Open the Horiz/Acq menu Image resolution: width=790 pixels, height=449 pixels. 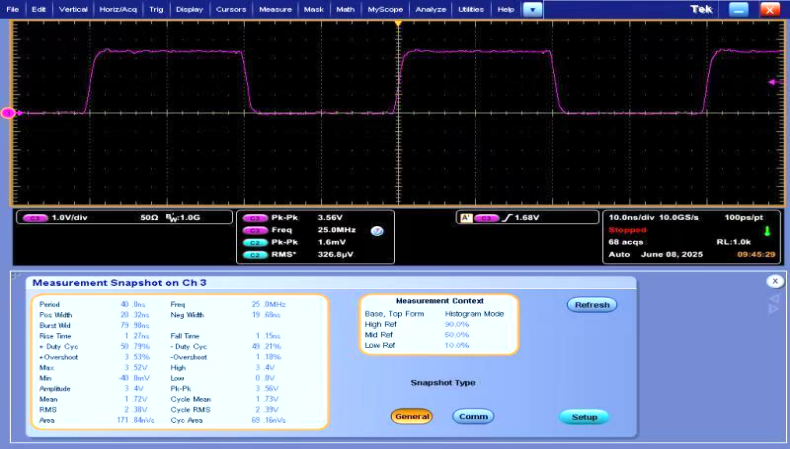118,9
